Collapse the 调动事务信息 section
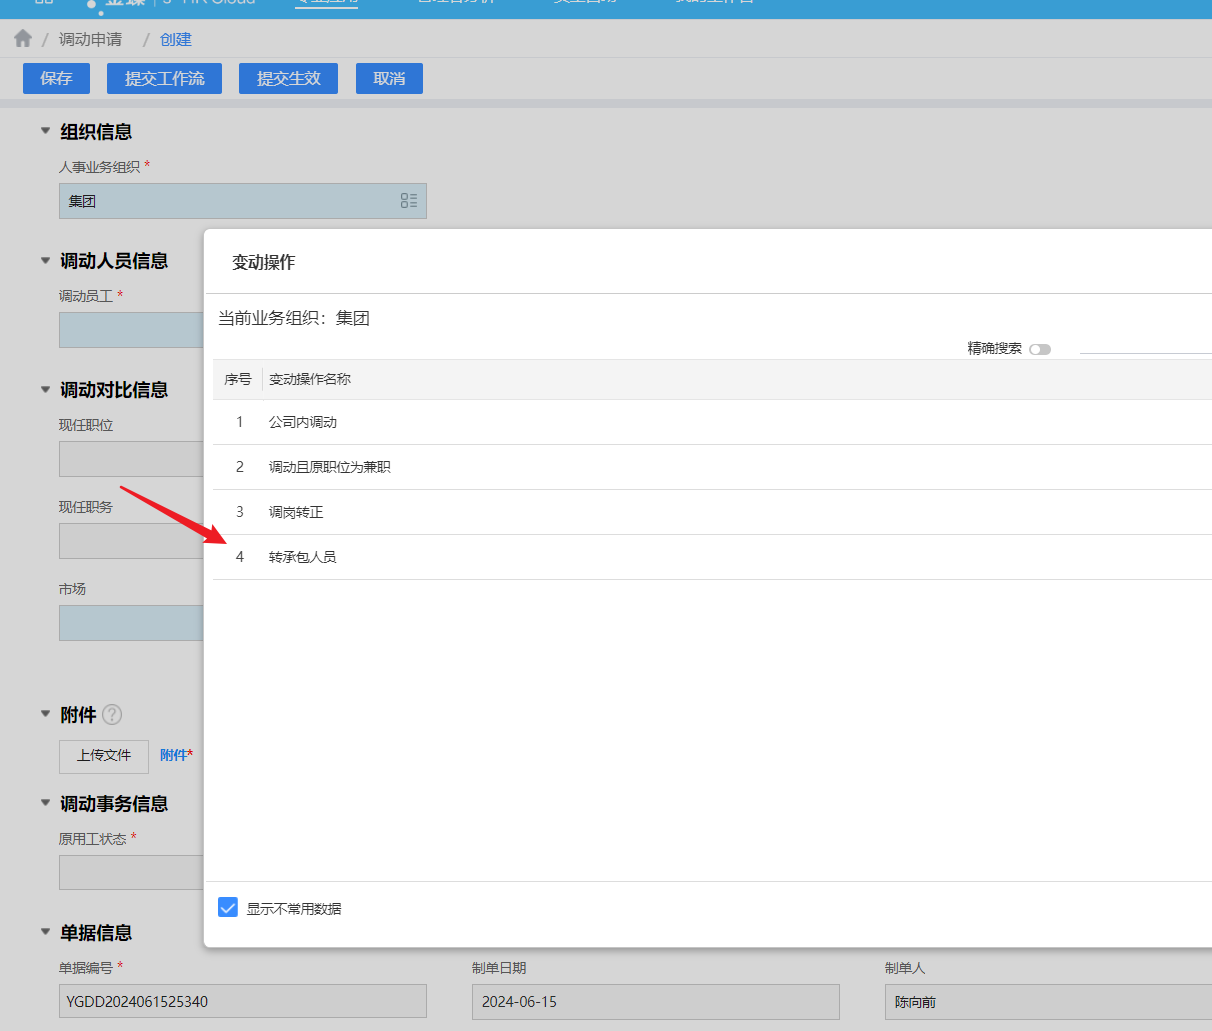The image size is (1212, 1031). [x=45, y=803]
